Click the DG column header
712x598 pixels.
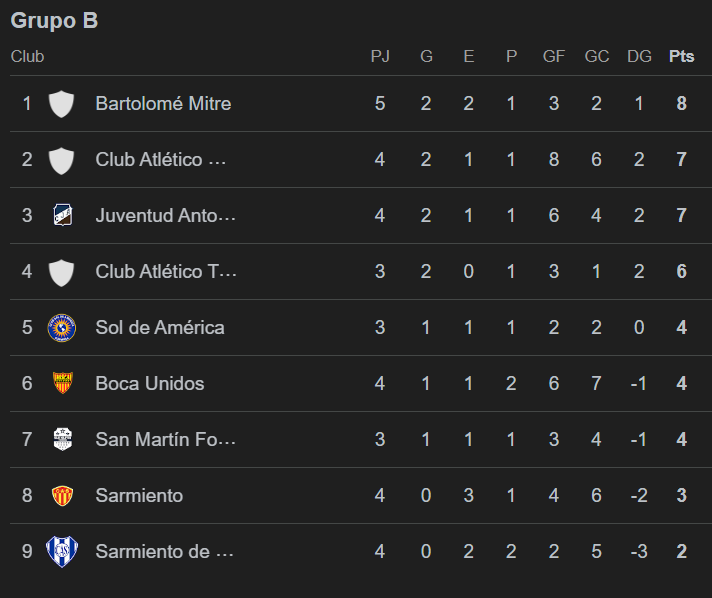click(639, 56)
